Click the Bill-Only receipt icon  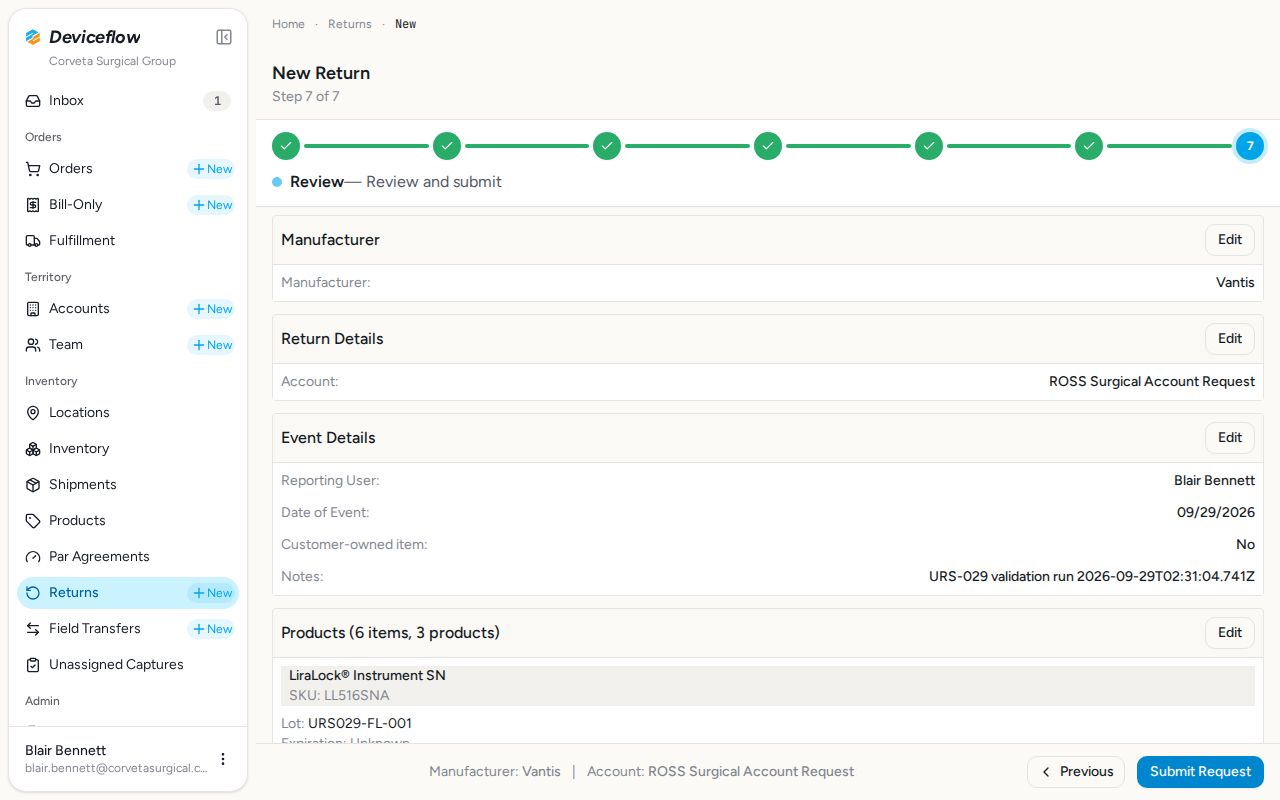tap(33, 205)
